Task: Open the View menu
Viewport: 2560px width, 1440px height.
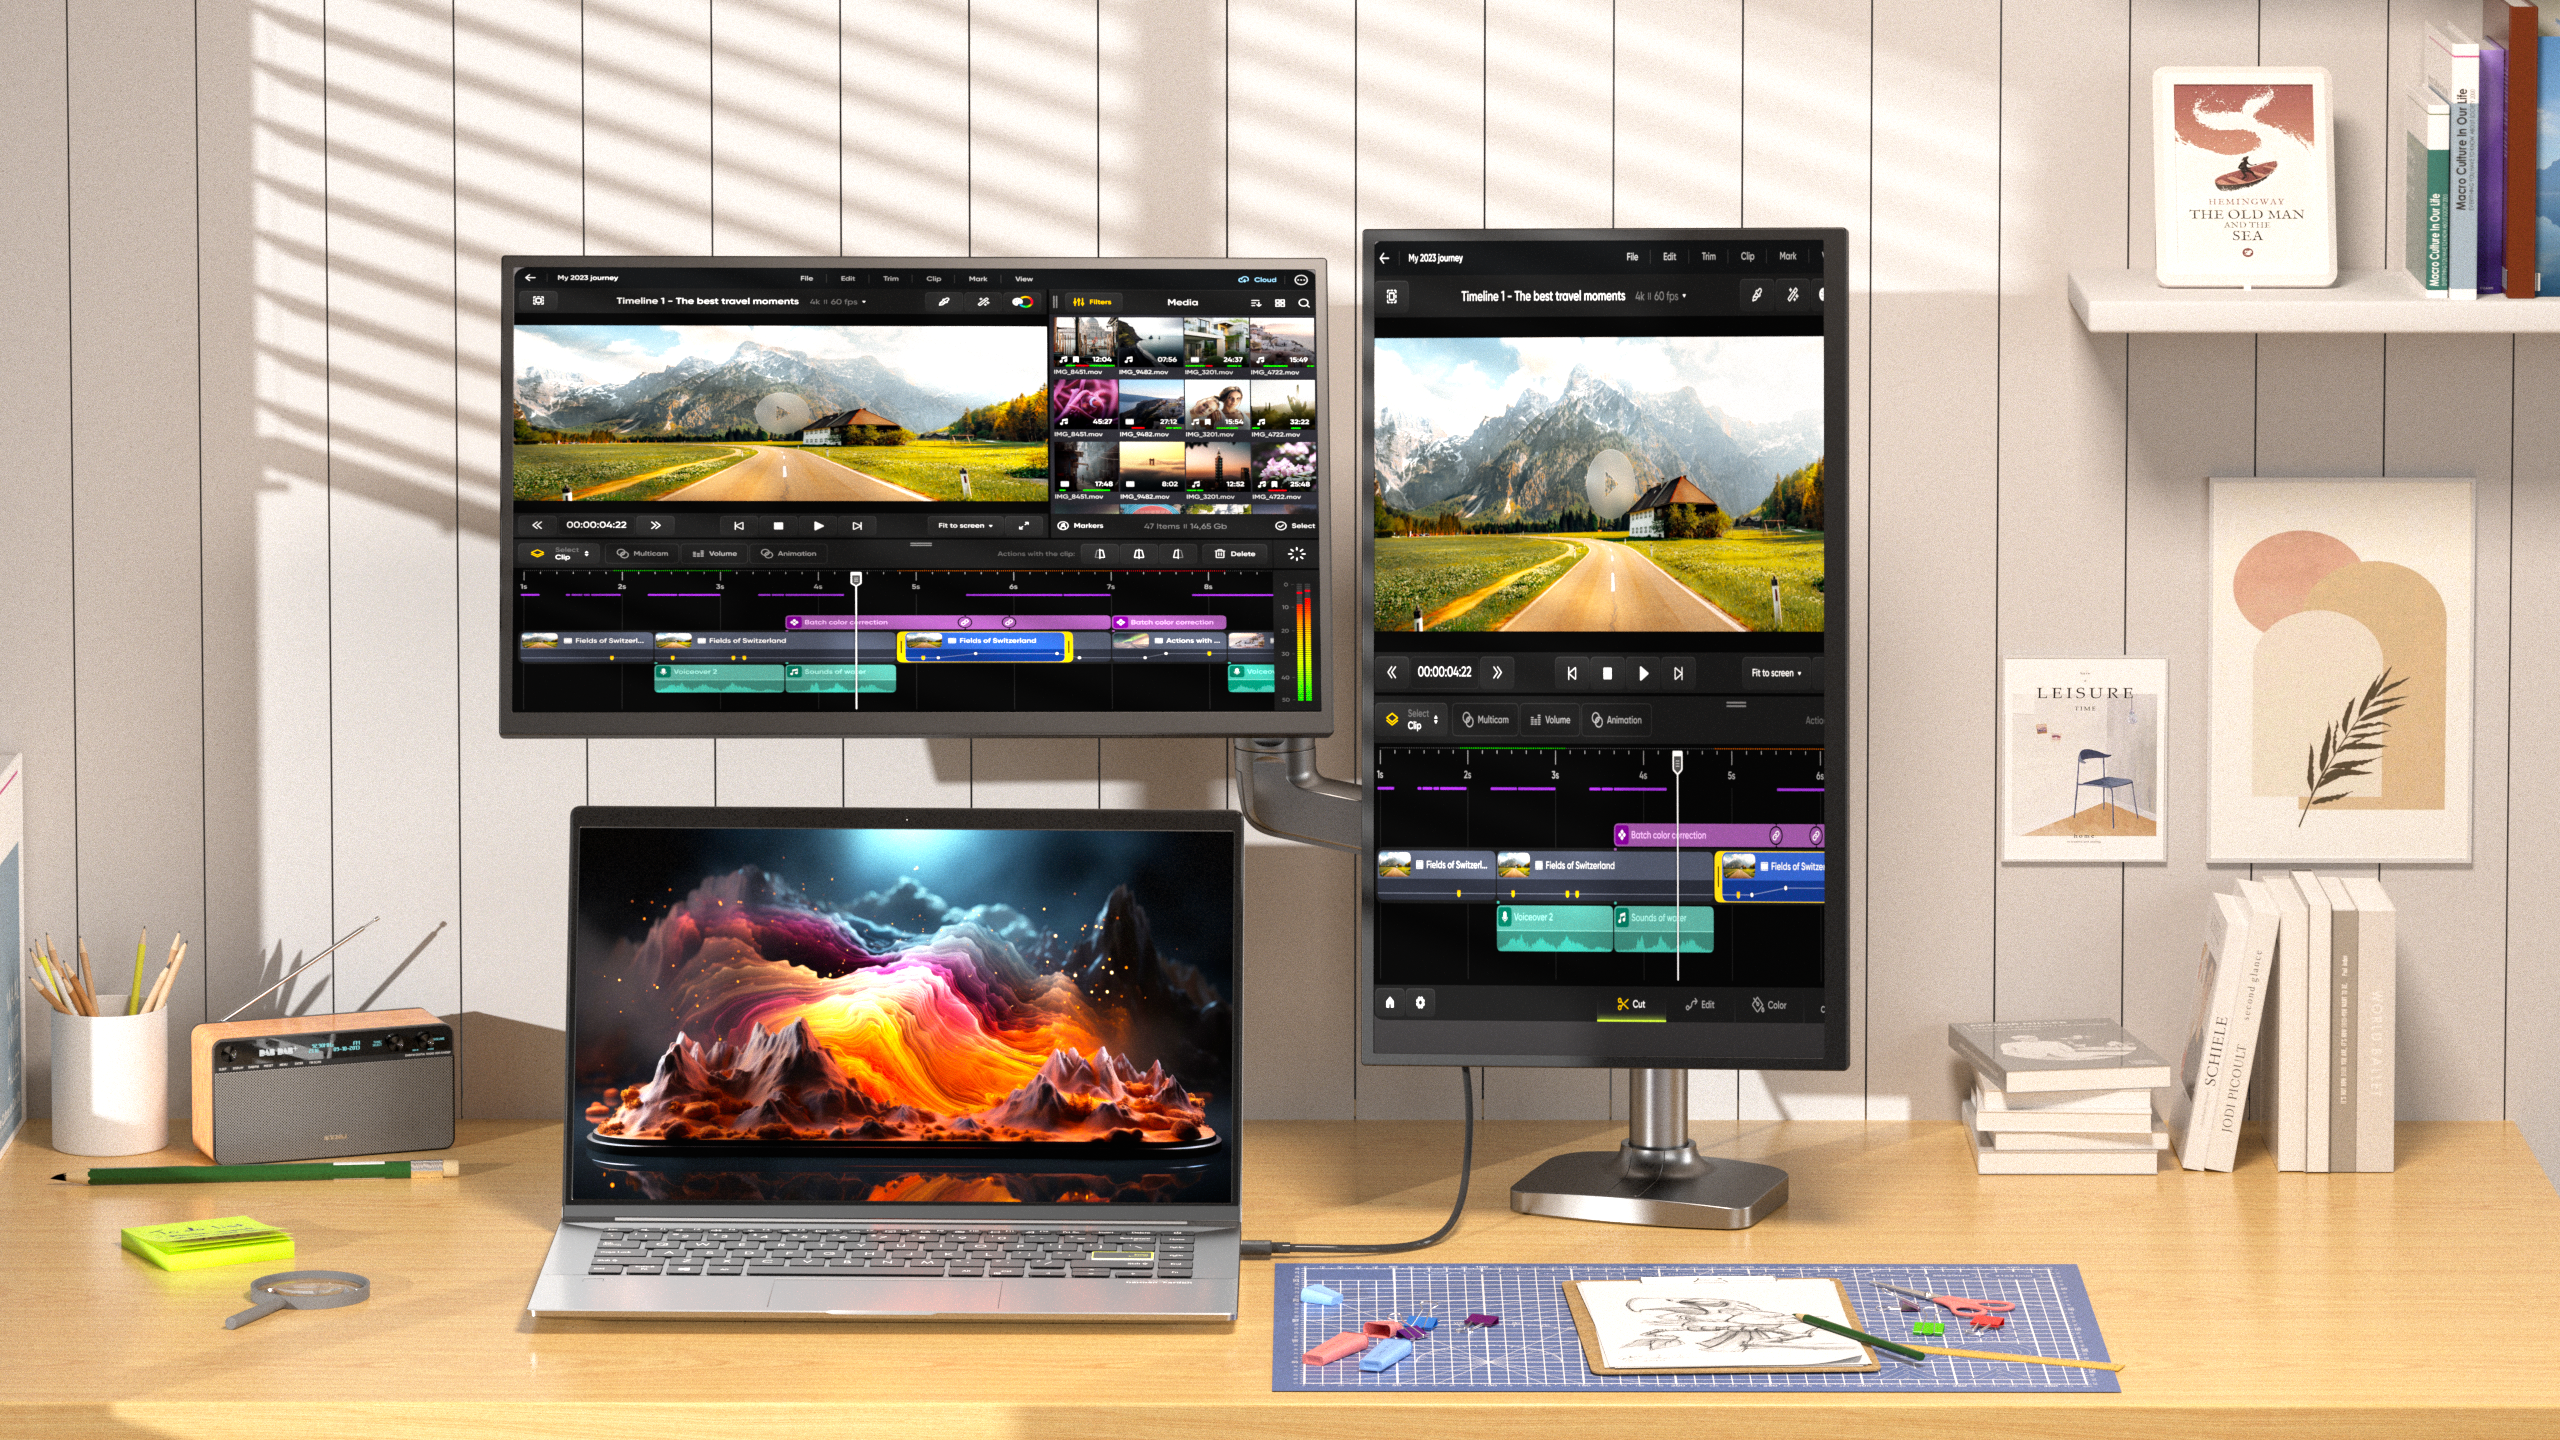Action: [x=1024, y=279]
